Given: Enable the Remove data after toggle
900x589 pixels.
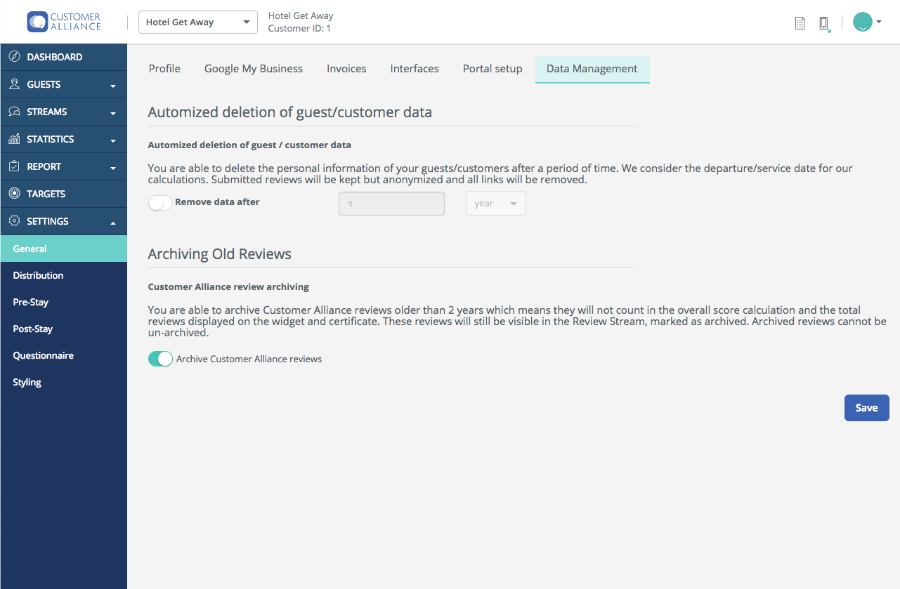Looking at the screenshot, I should point(160,203).
